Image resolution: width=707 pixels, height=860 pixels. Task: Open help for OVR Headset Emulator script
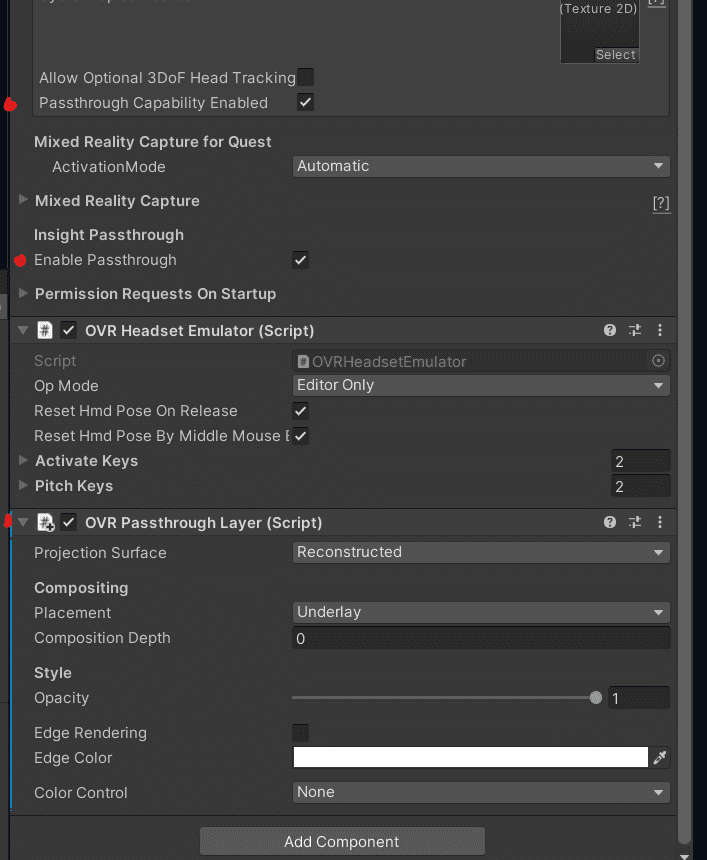[609, 330]
